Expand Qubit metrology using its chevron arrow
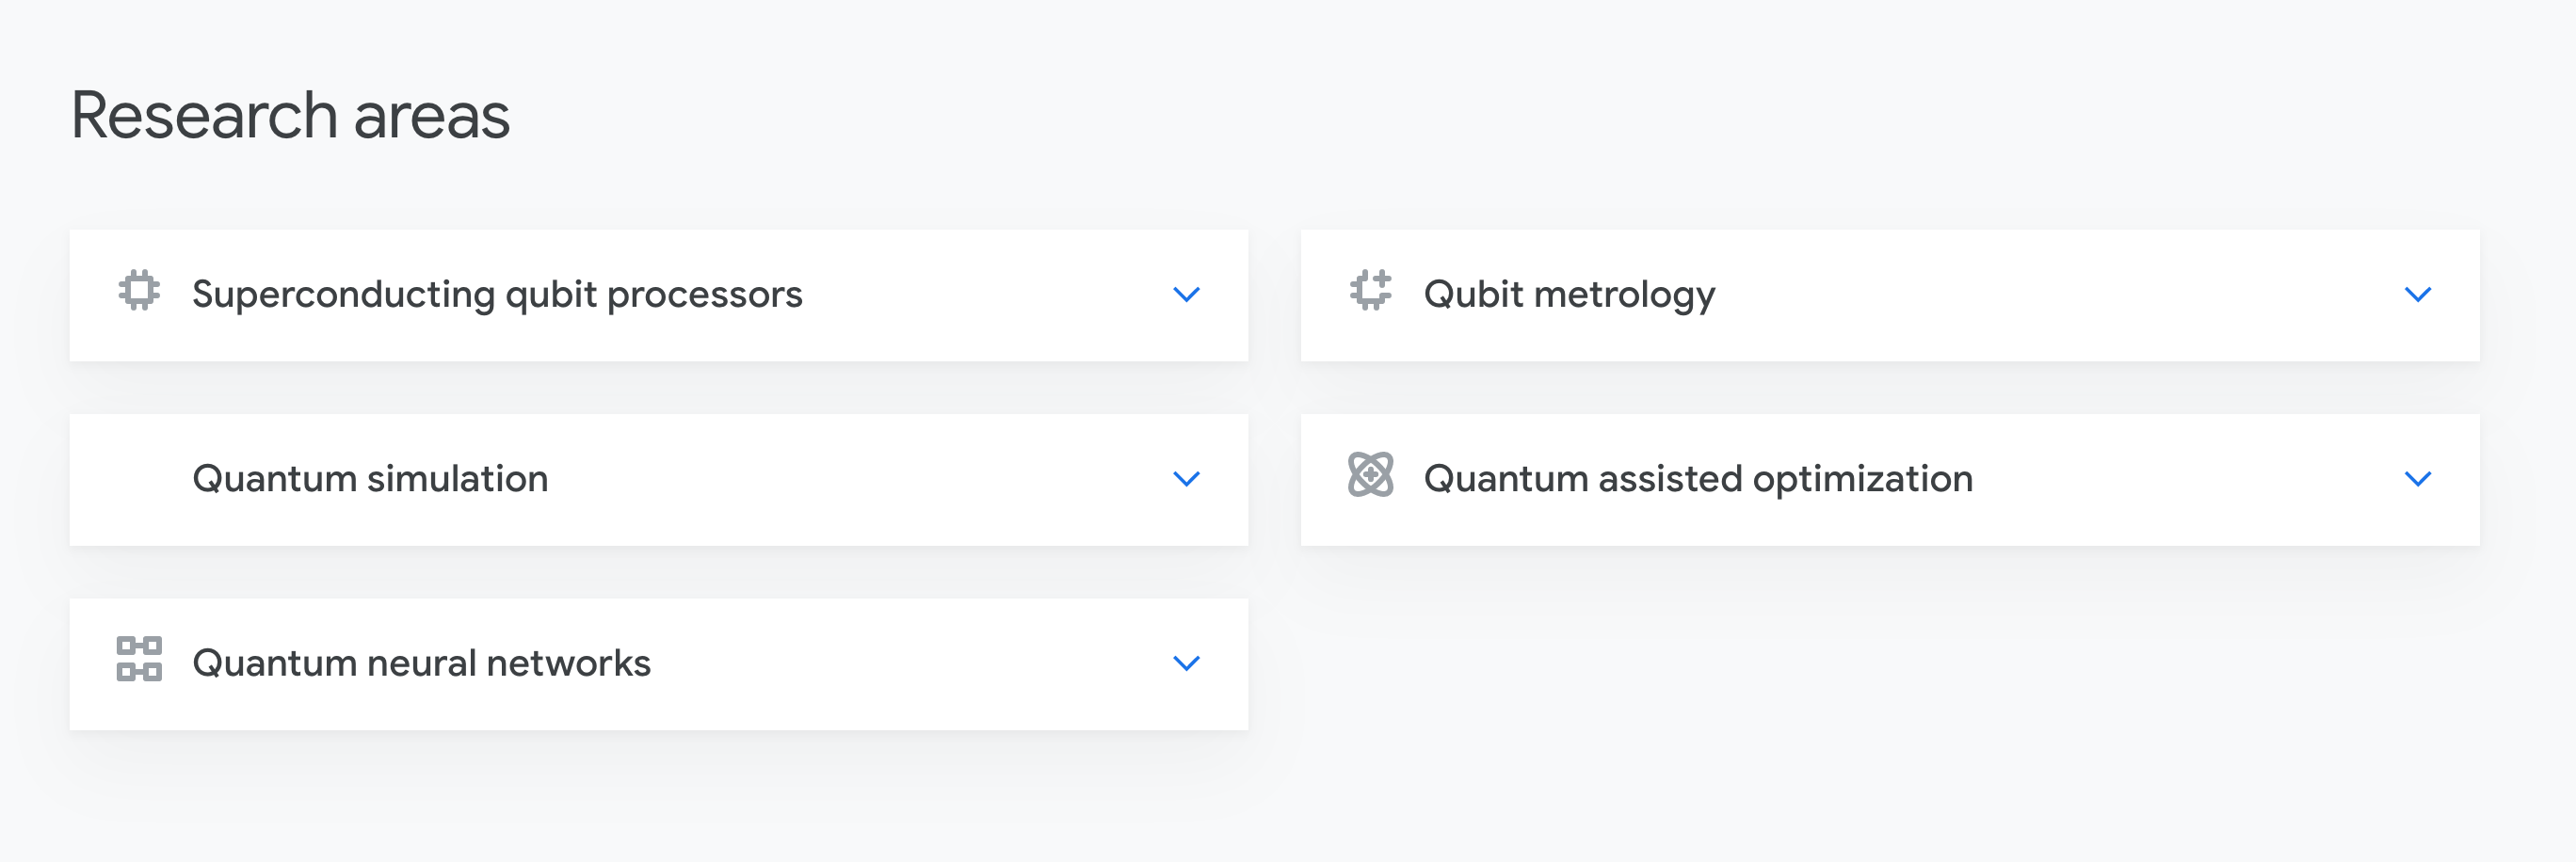 pyautogui.click(x=2417, y=295)
